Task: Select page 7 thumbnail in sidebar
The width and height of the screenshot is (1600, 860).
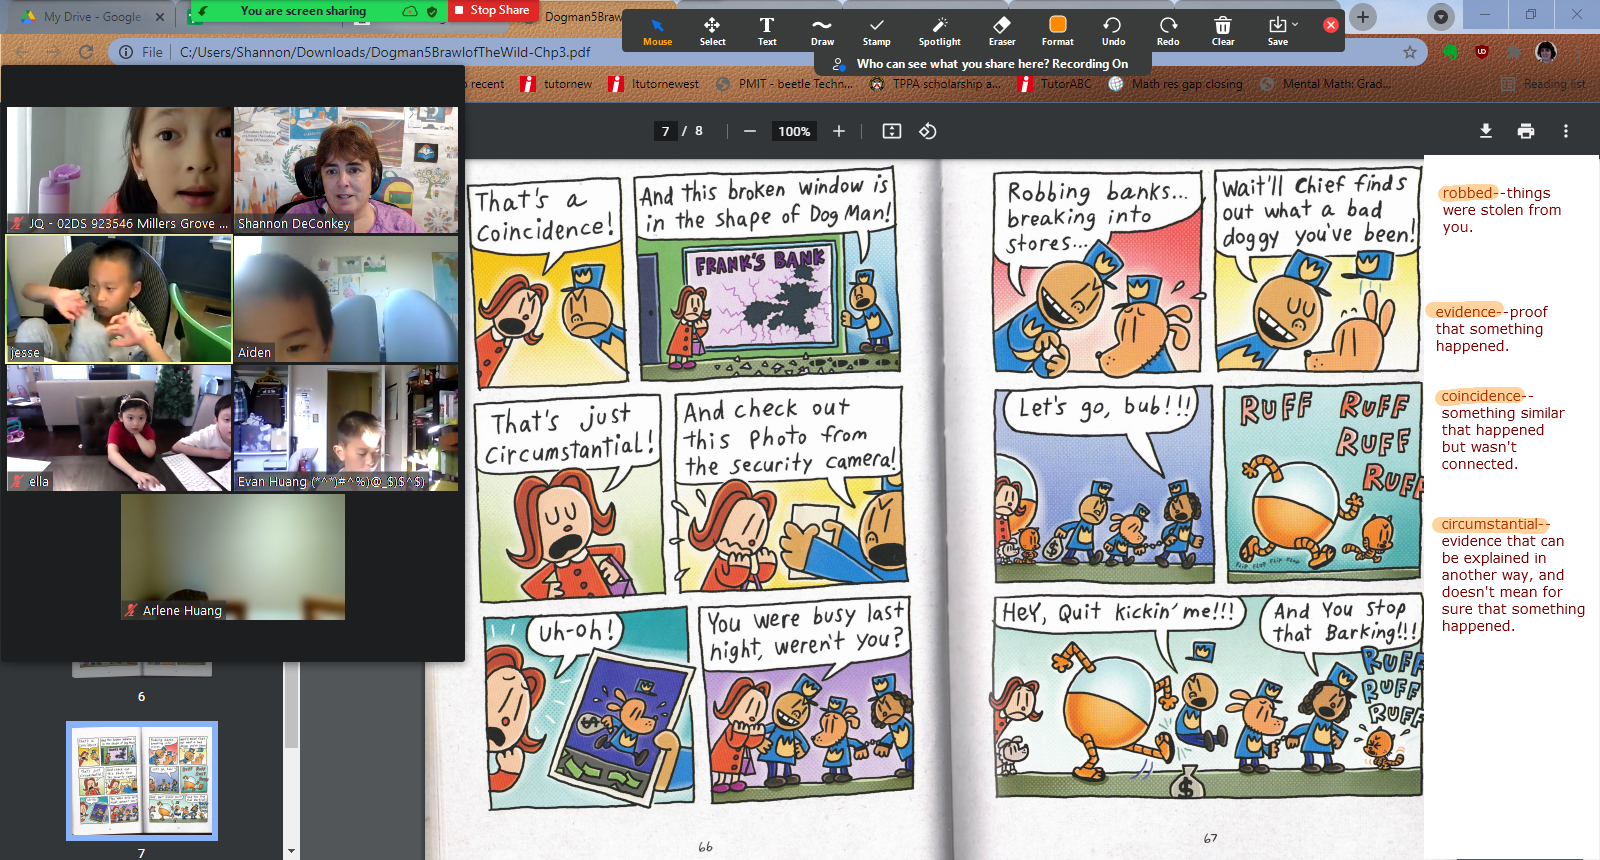Action: point(142,781)
